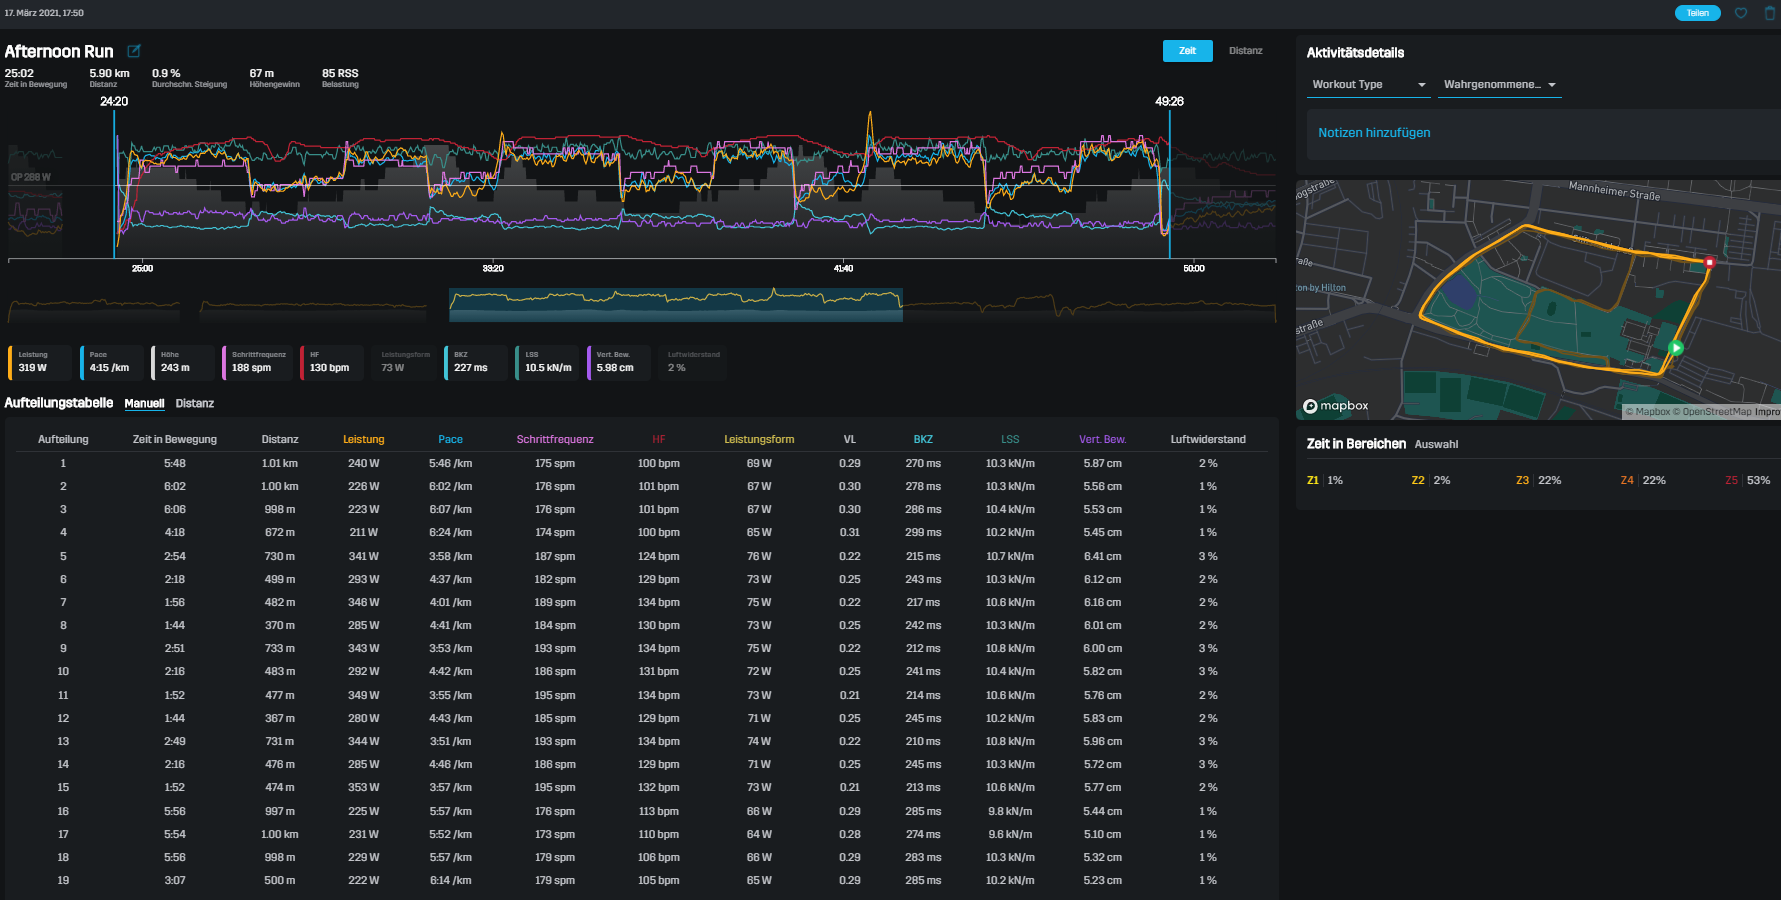Favorite this activity with the heart icon
This screenshot has width=1781, height=900.
point(1741,13)
